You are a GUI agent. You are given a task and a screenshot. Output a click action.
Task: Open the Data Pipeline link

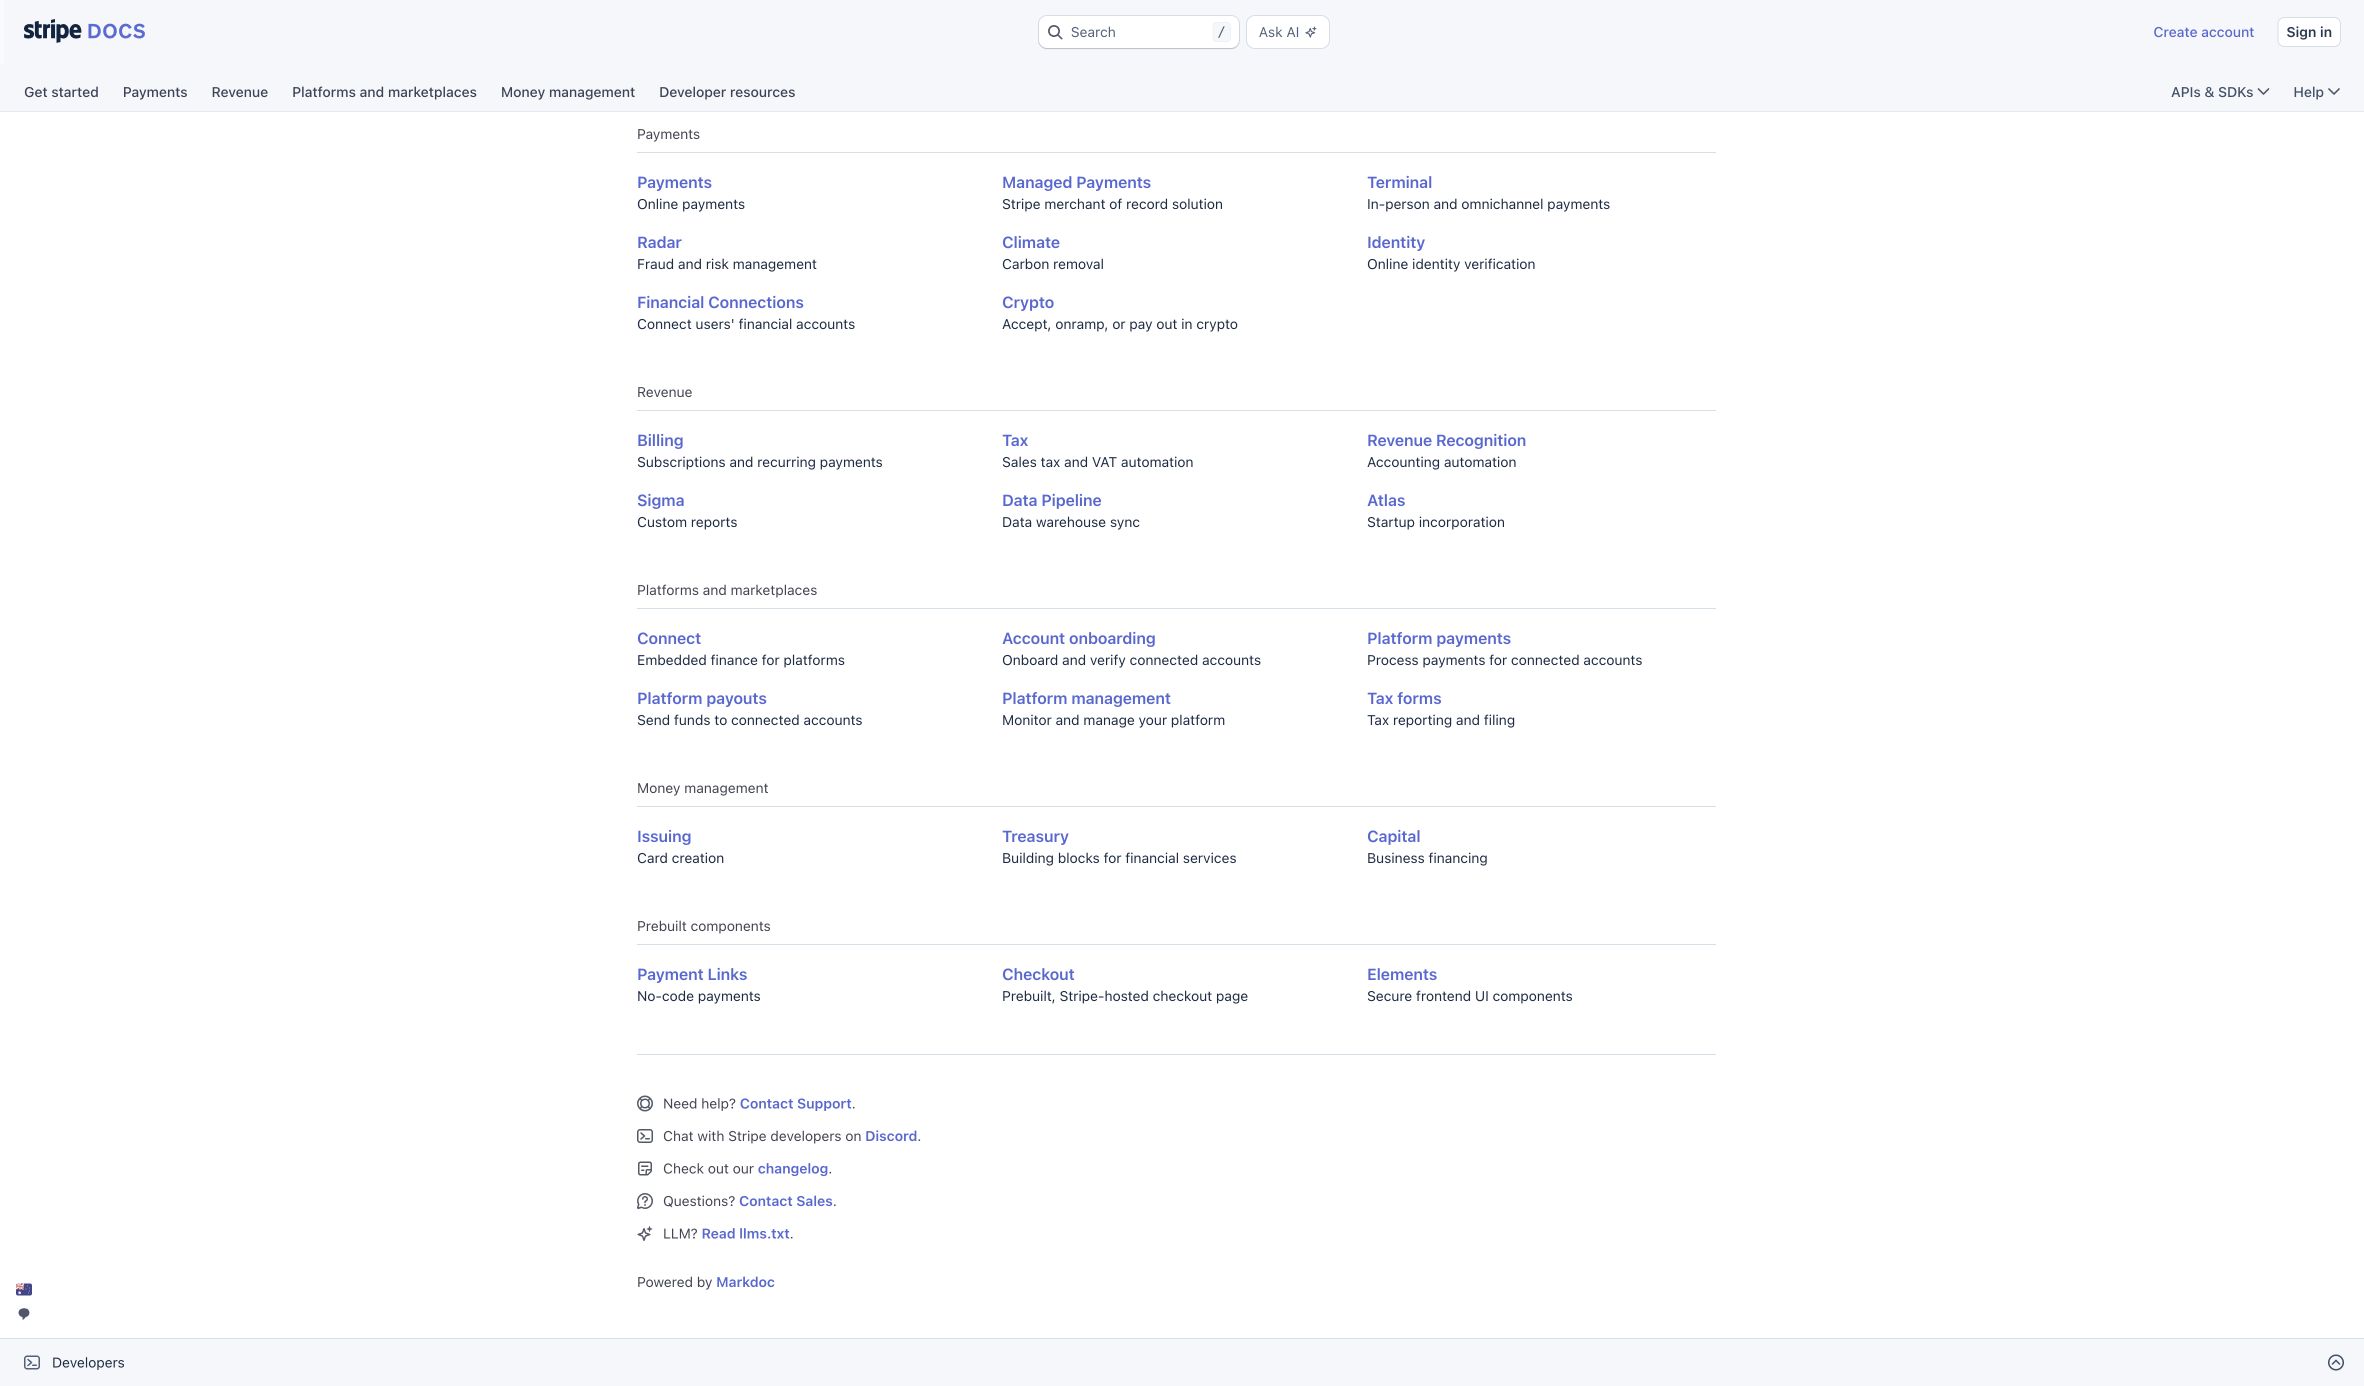coord(1051,500)
